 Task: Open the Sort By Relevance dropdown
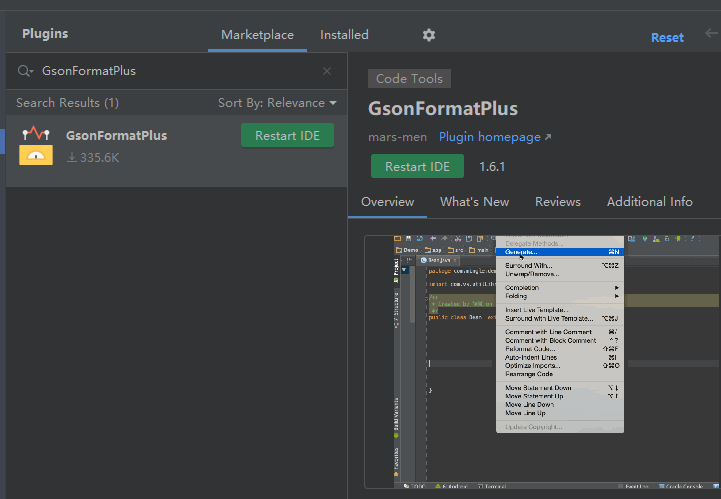[277, 103]
